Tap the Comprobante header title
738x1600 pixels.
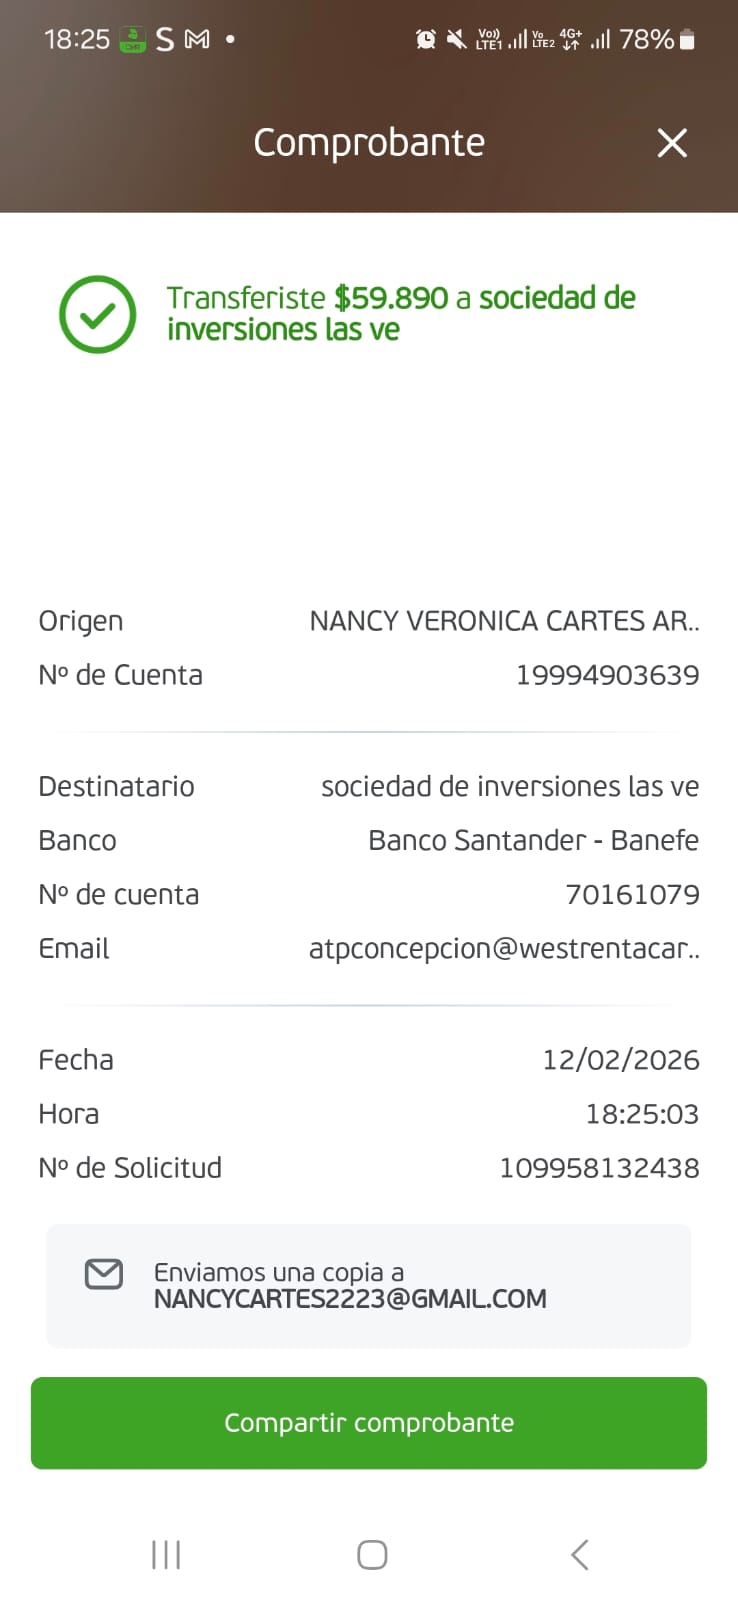(369, 142)
